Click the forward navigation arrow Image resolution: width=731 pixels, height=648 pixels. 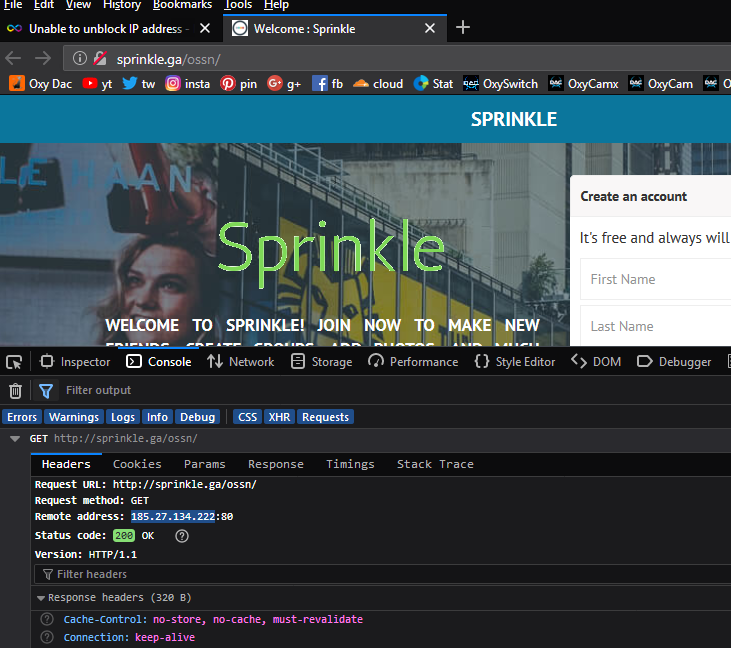click(43, 59)
